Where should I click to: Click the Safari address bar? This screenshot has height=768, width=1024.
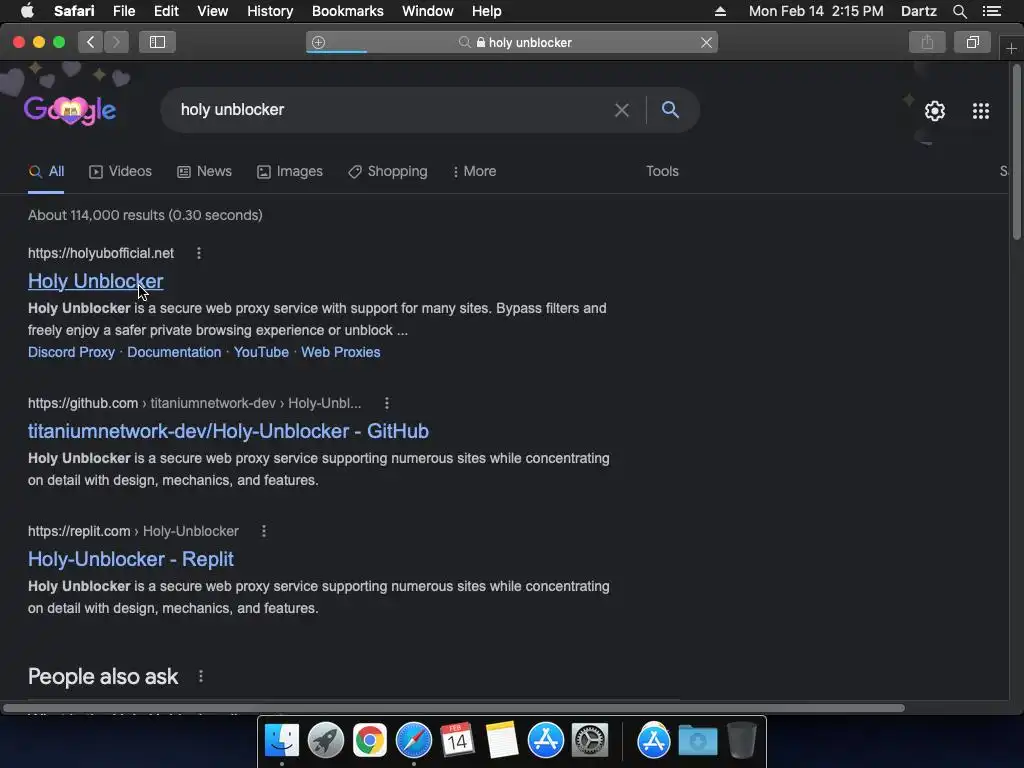pyautogui.click(x=511, y=42)
